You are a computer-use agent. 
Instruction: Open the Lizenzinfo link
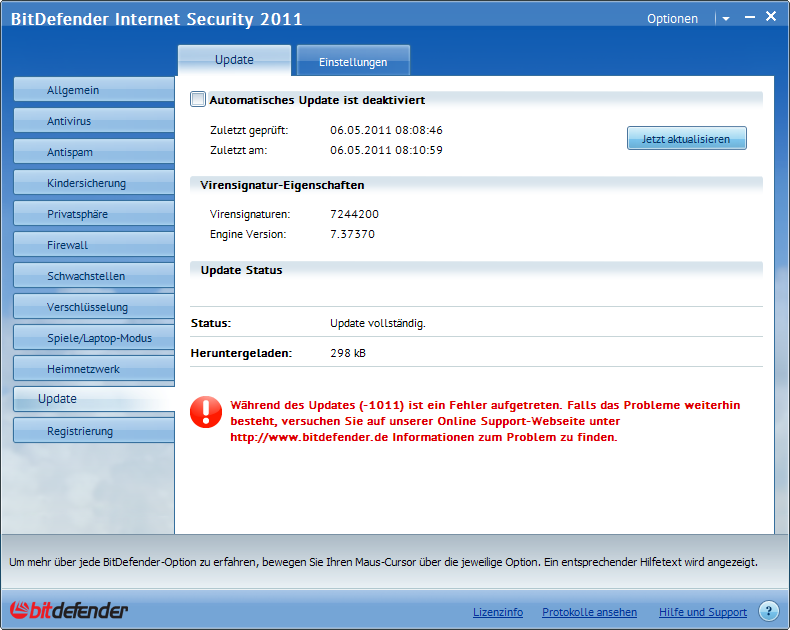498,612
